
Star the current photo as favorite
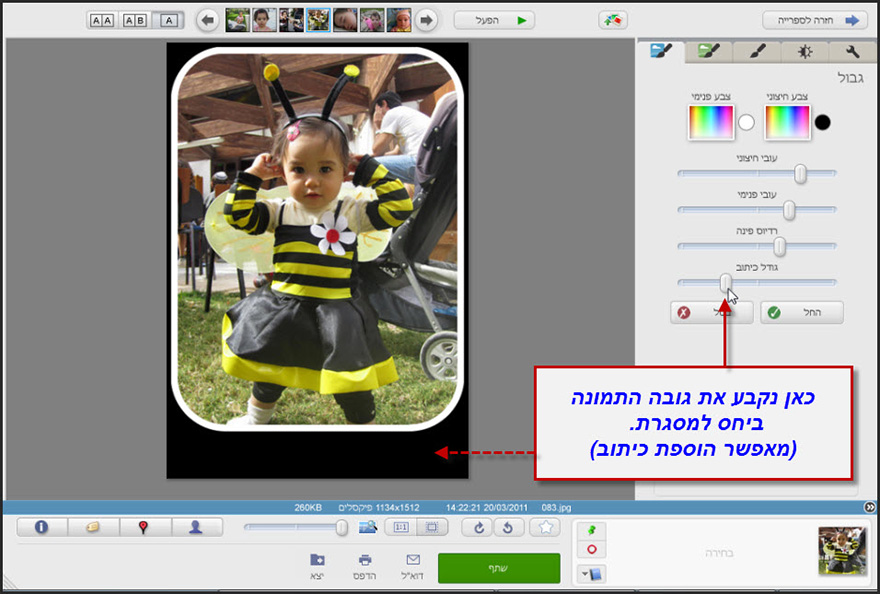tap(546, 528)
